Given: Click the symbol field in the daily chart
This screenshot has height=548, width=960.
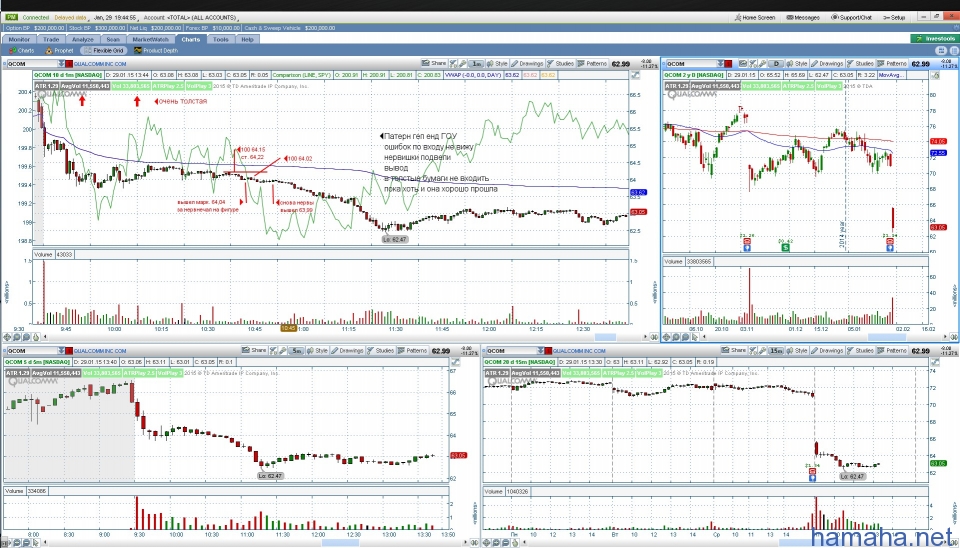Looking at the screenshot, I should click(x=693, y=64).
